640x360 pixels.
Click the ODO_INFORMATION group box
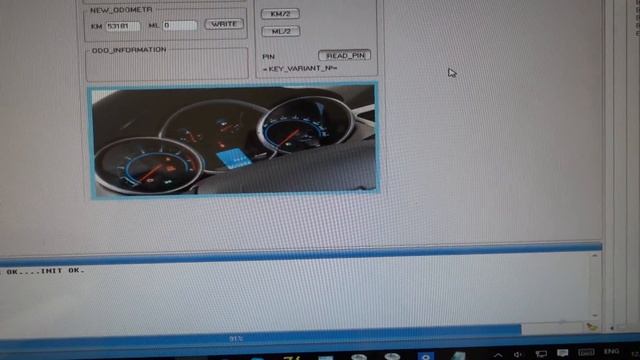pyautogui.click(x=167, y=63)
